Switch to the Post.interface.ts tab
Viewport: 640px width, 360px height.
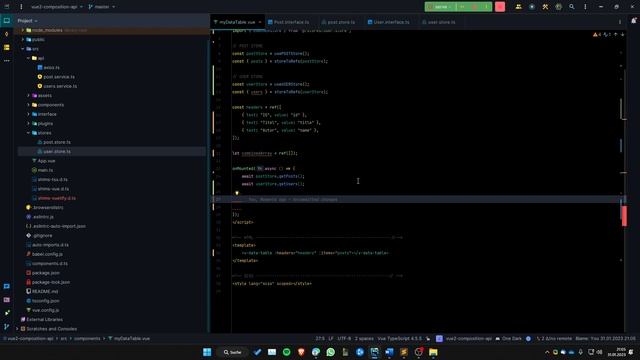(x=289, y=22)
